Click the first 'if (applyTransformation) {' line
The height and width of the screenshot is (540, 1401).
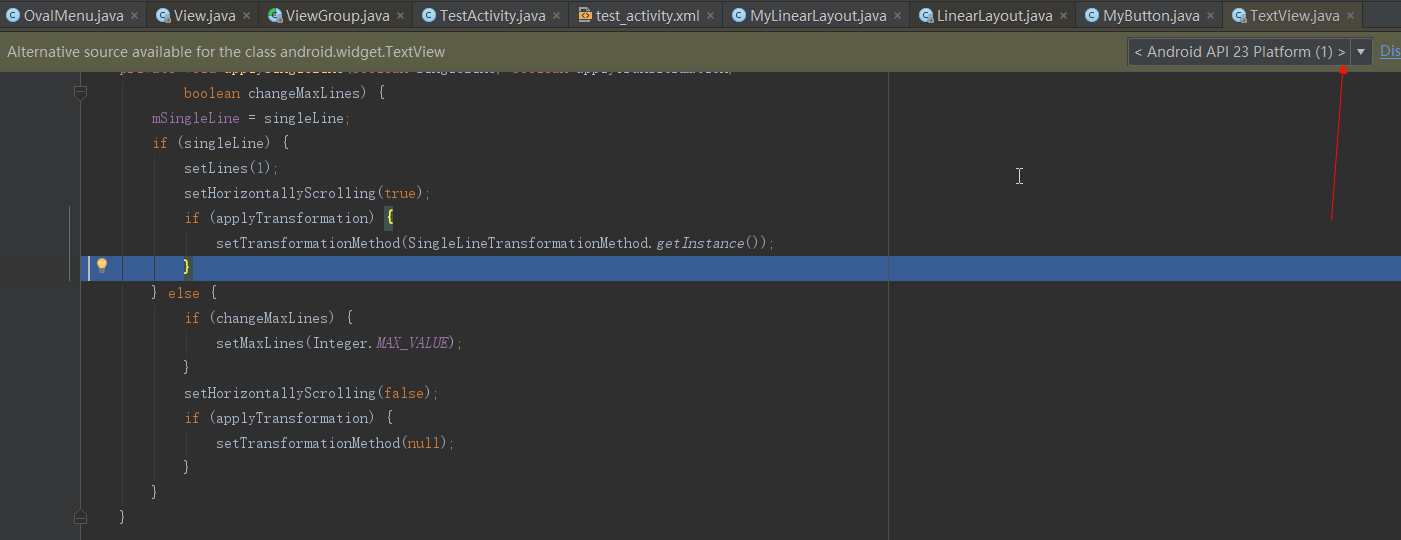pos(289,218)
